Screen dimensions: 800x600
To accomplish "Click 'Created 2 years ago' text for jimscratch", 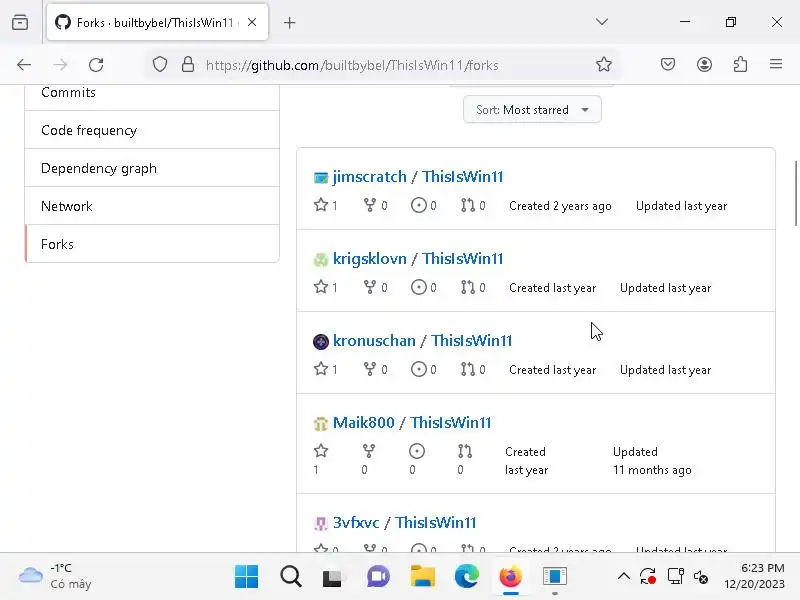I will tap(560, 206).
